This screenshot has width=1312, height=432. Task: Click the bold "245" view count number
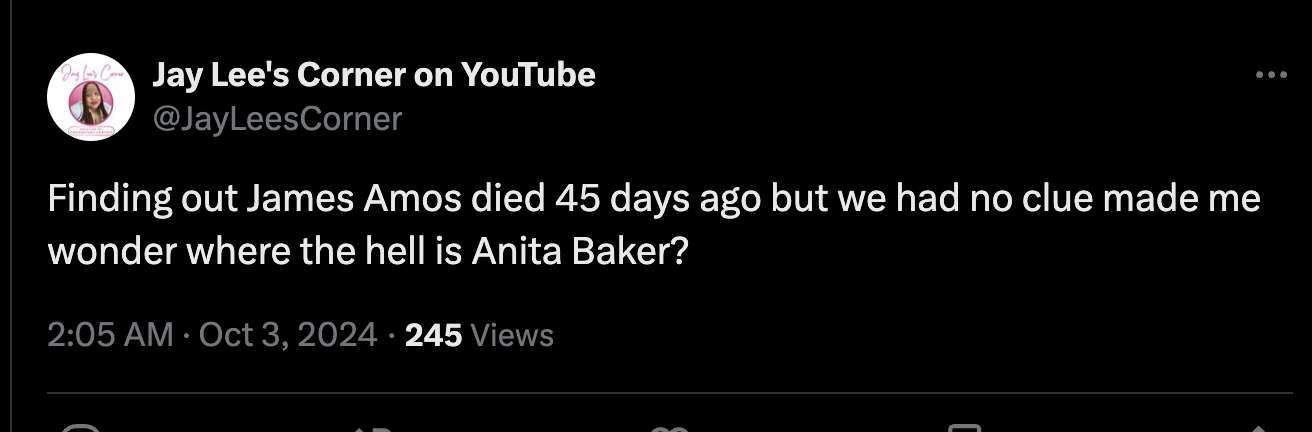[433, 334]
